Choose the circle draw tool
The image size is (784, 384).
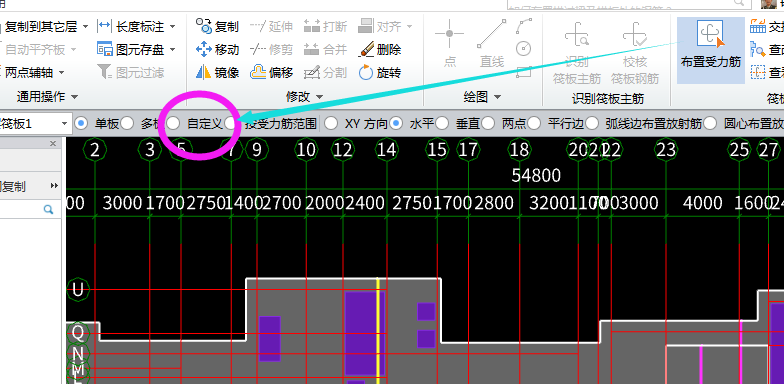click(524, 49)
